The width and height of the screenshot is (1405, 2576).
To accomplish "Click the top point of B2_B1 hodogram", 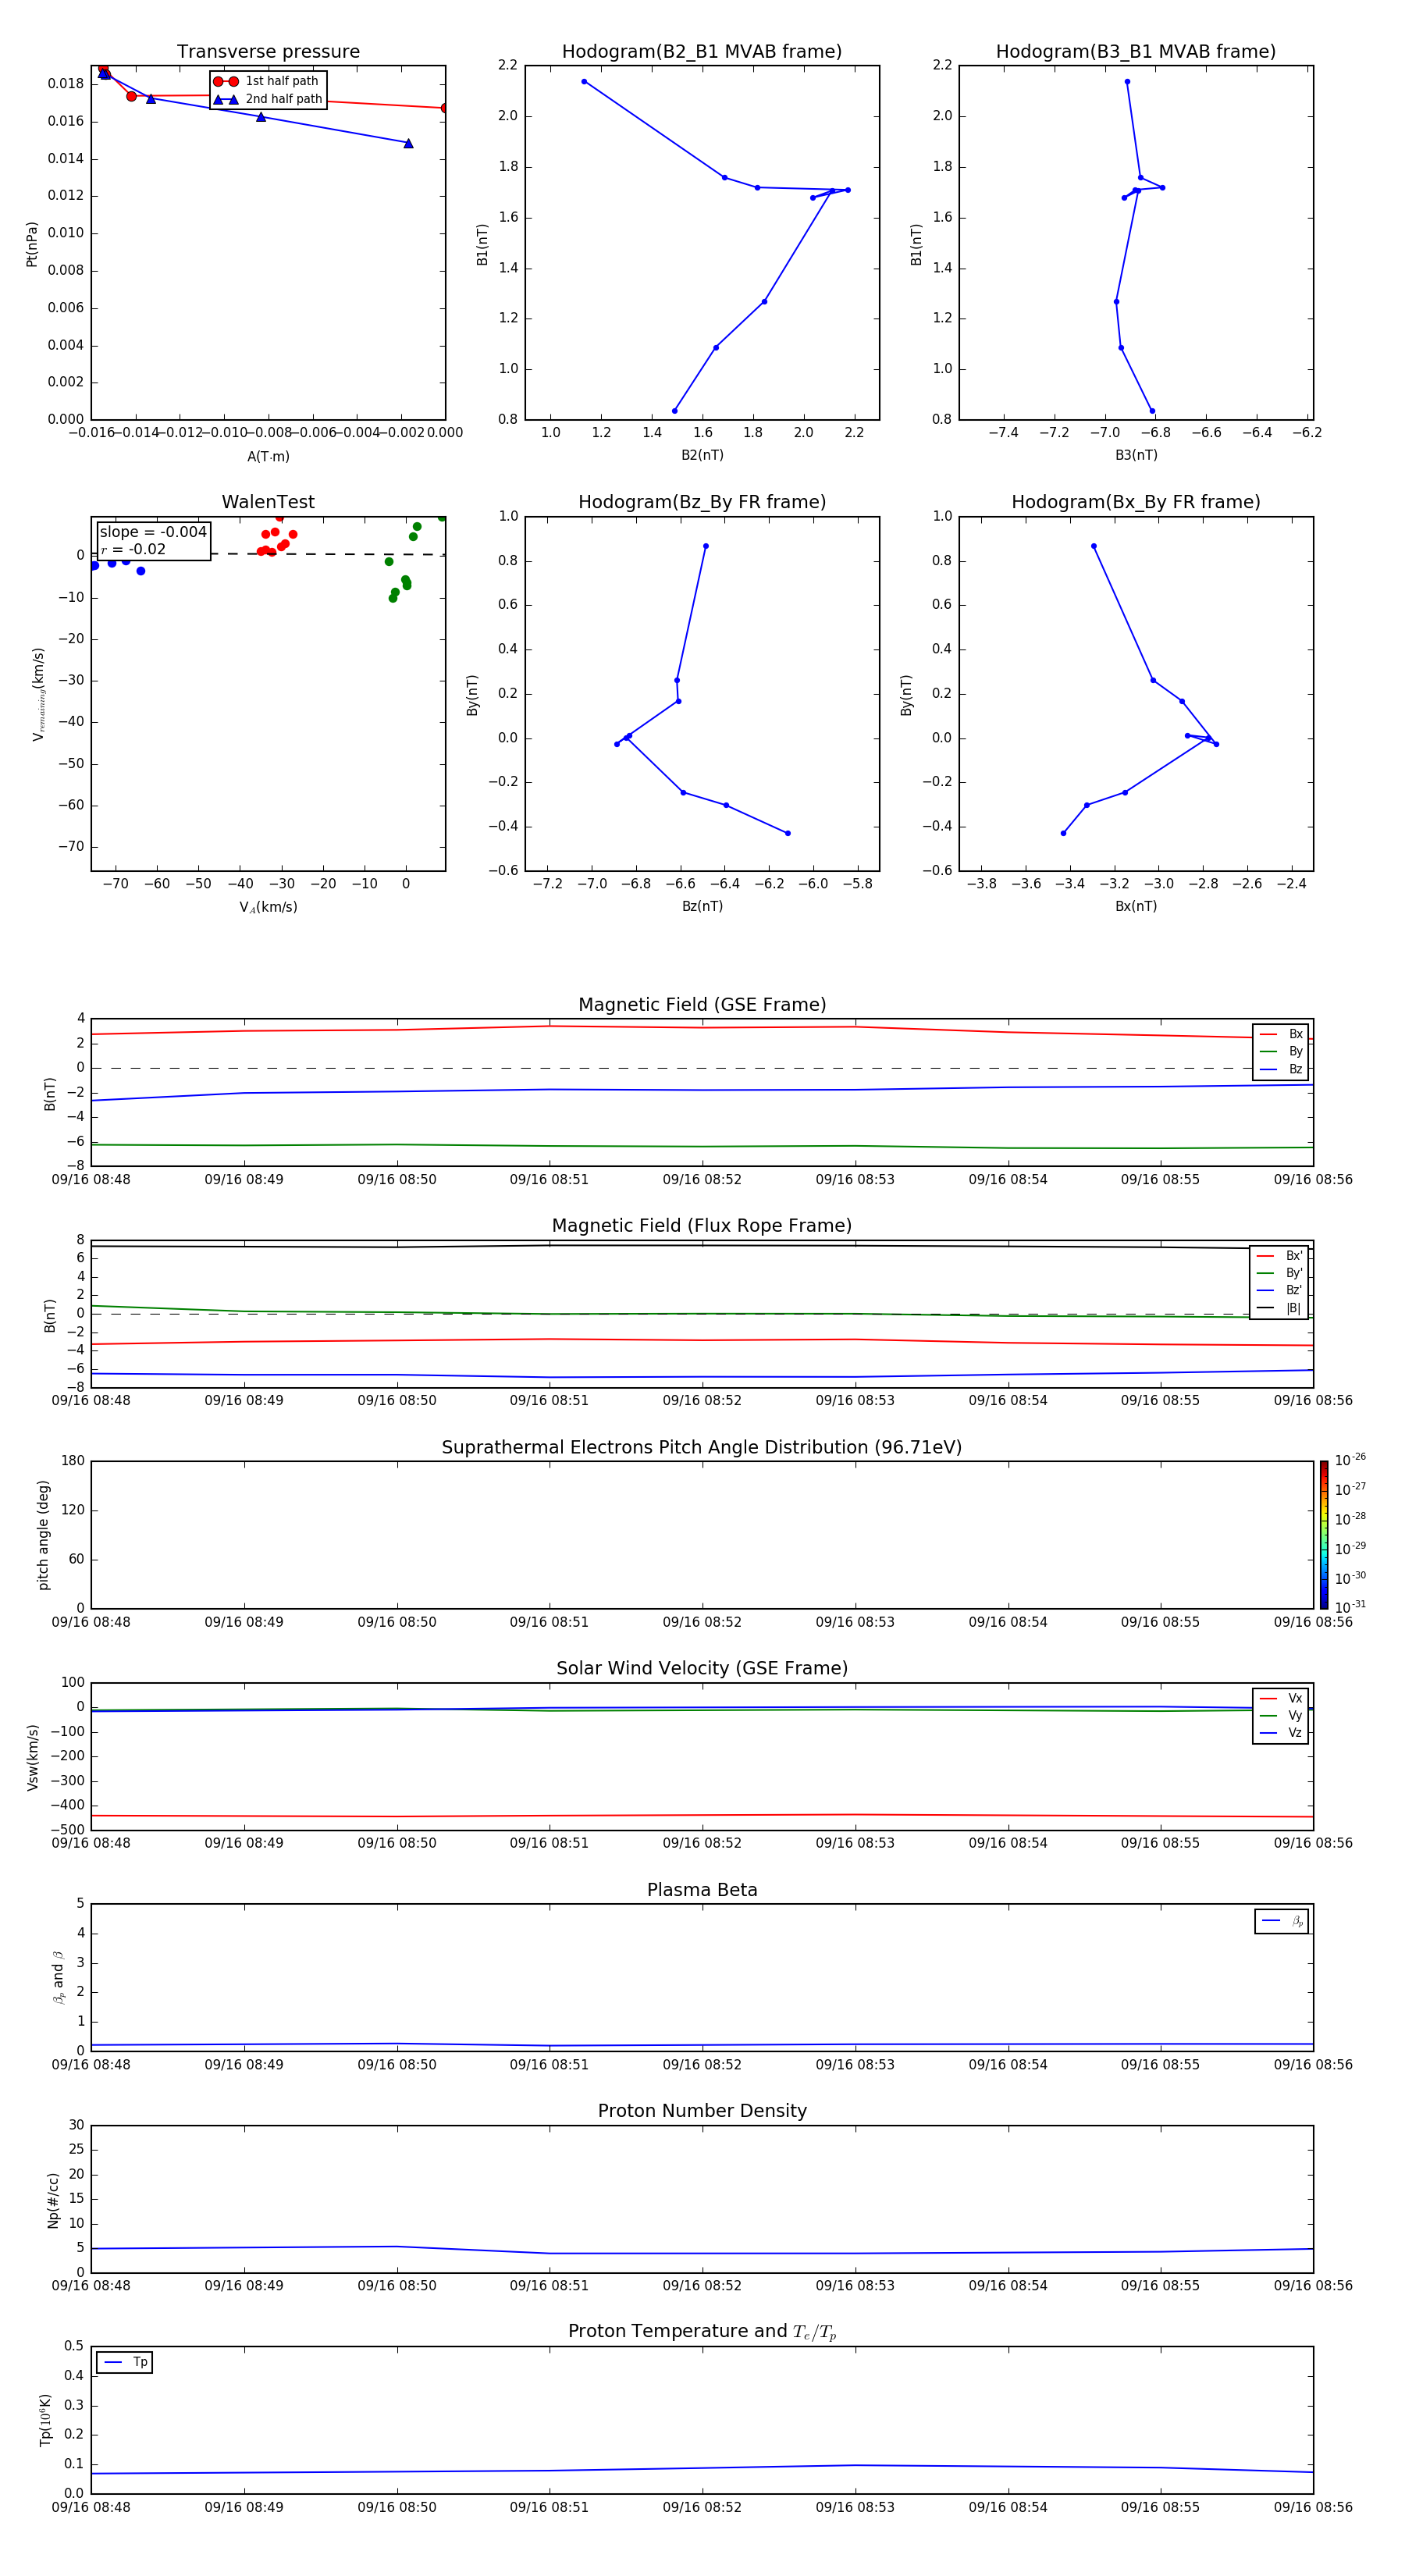I will [584, 82].
